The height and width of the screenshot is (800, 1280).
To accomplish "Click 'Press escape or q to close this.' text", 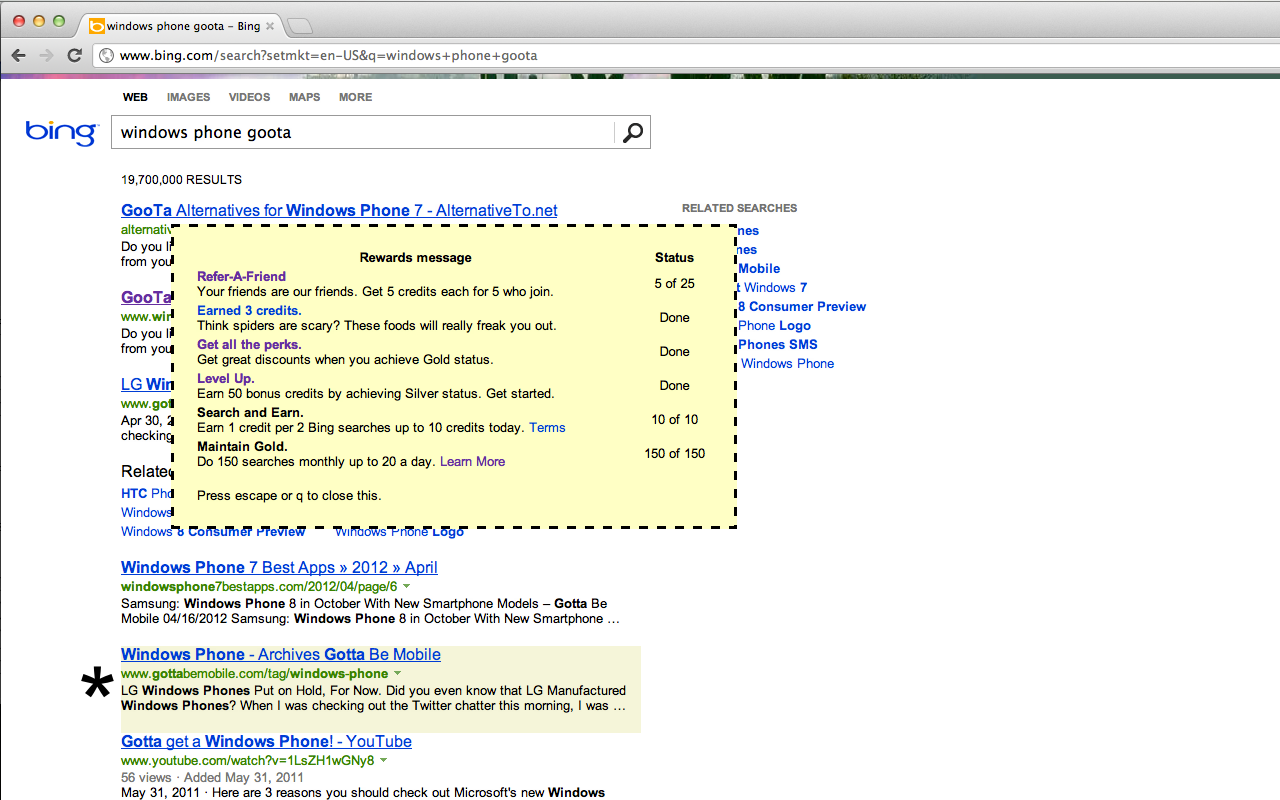I will coord(289,495).
